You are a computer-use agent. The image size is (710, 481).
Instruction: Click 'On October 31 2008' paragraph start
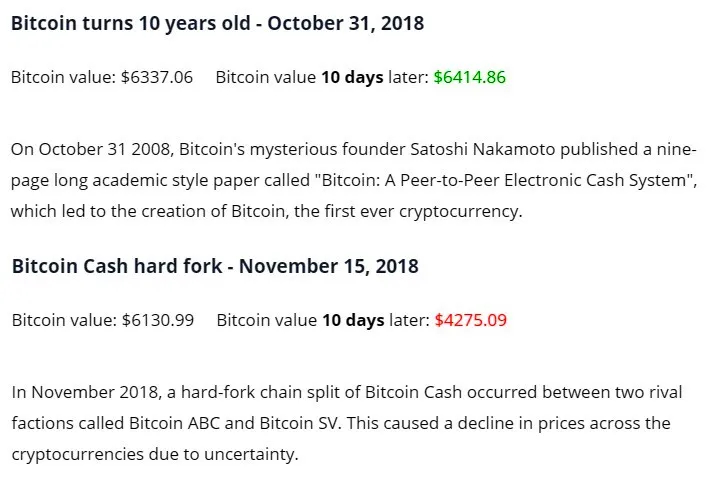click(91, 149)
